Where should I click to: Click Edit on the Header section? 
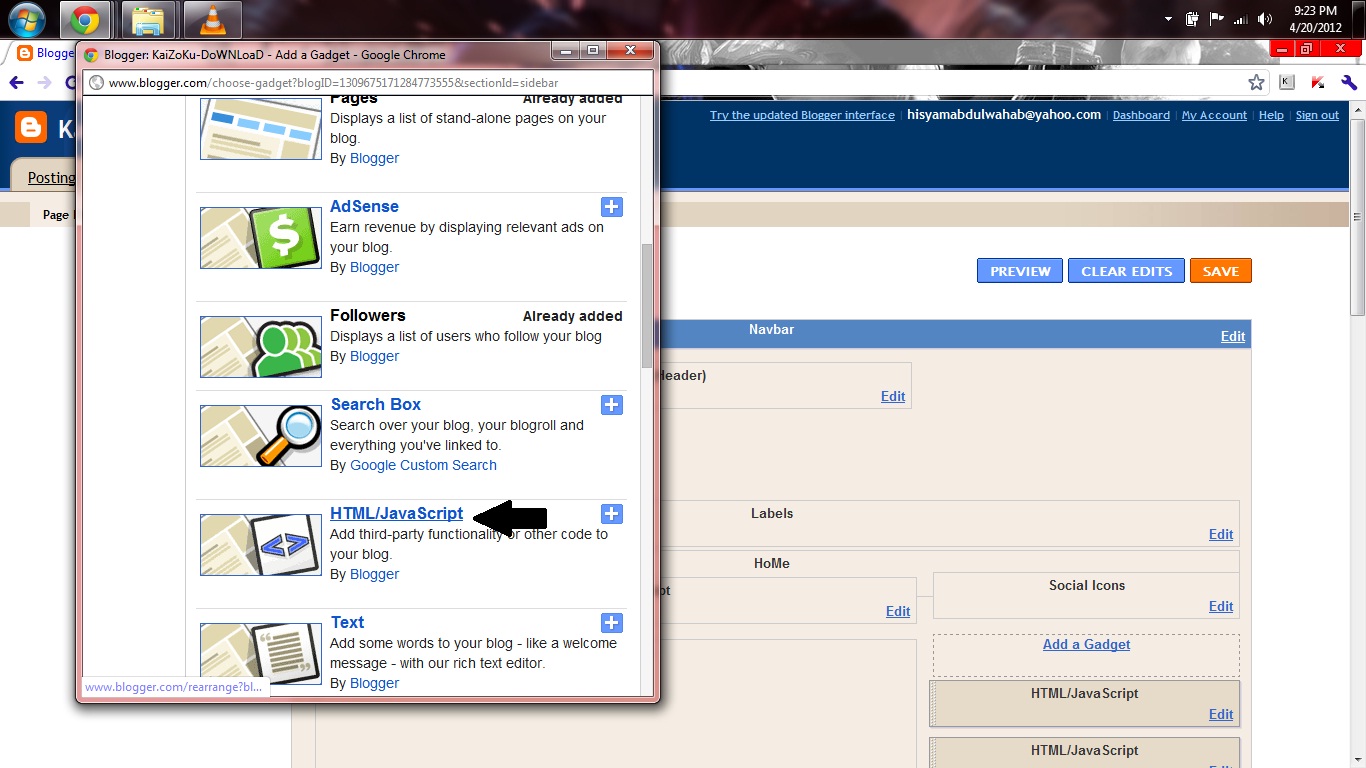(893, 397)
